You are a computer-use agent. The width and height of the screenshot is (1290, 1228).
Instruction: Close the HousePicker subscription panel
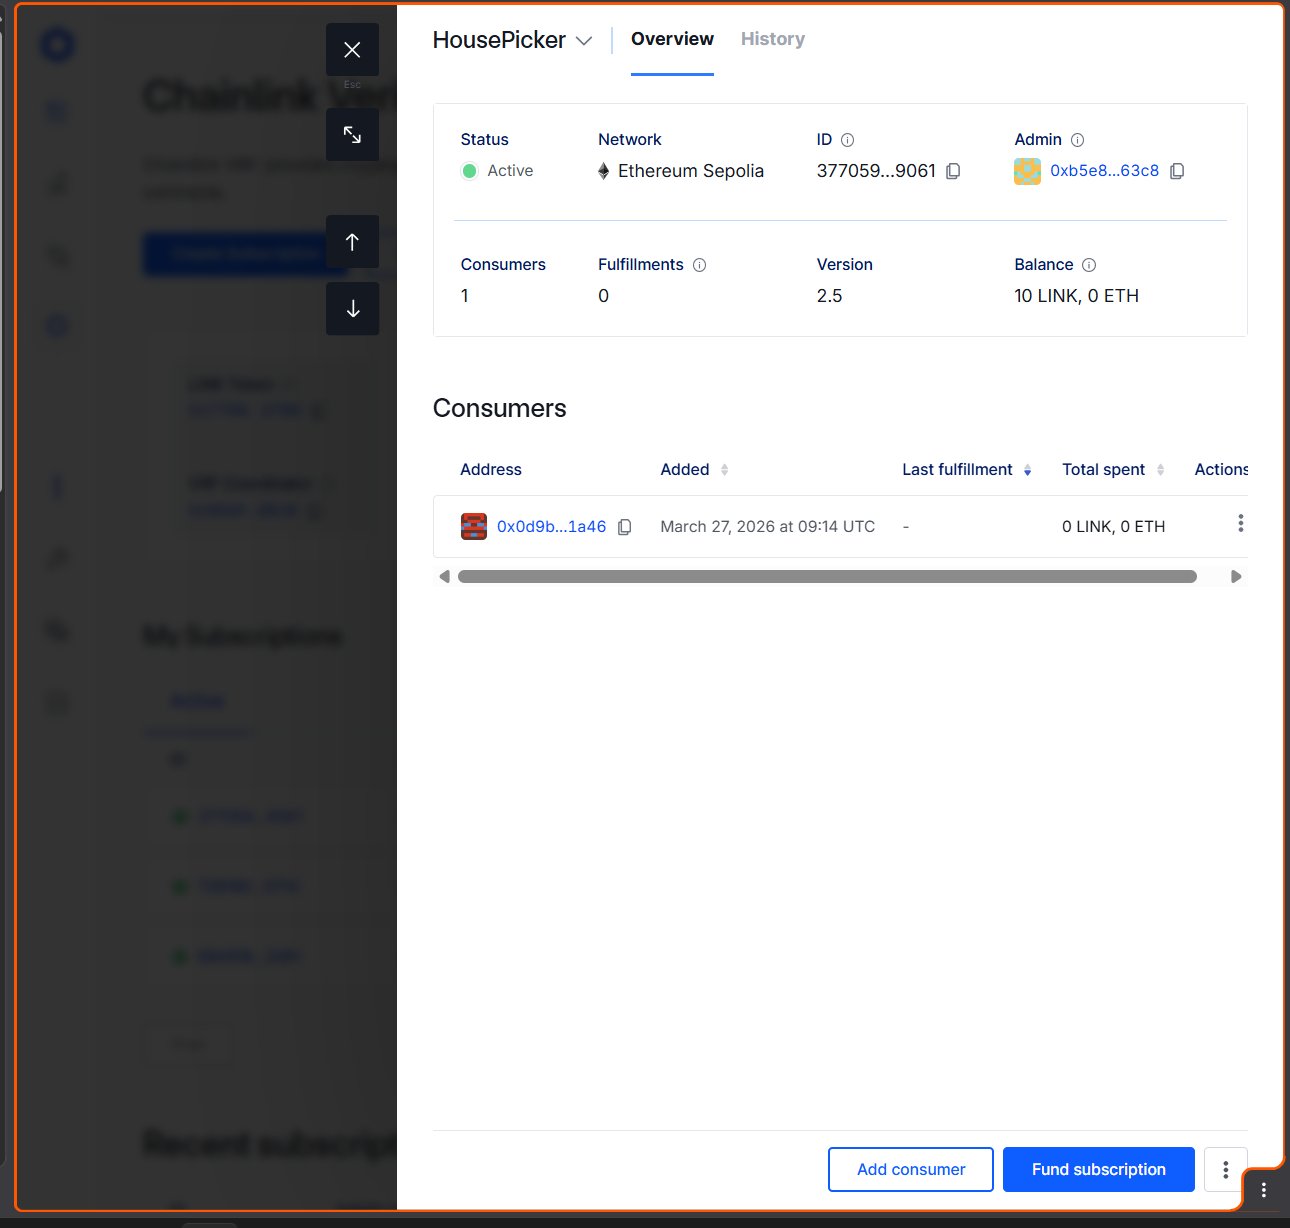pyautogui.click(x=352, y=50)
